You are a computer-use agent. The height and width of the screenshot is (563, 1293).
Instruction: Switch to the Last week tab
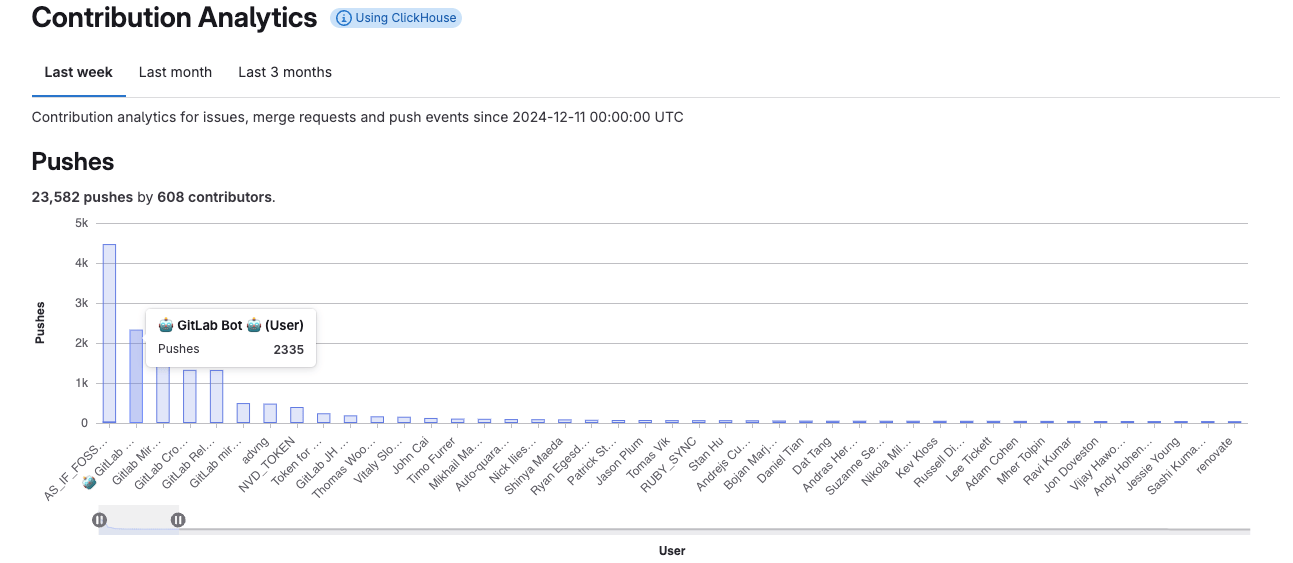point(78,72)
